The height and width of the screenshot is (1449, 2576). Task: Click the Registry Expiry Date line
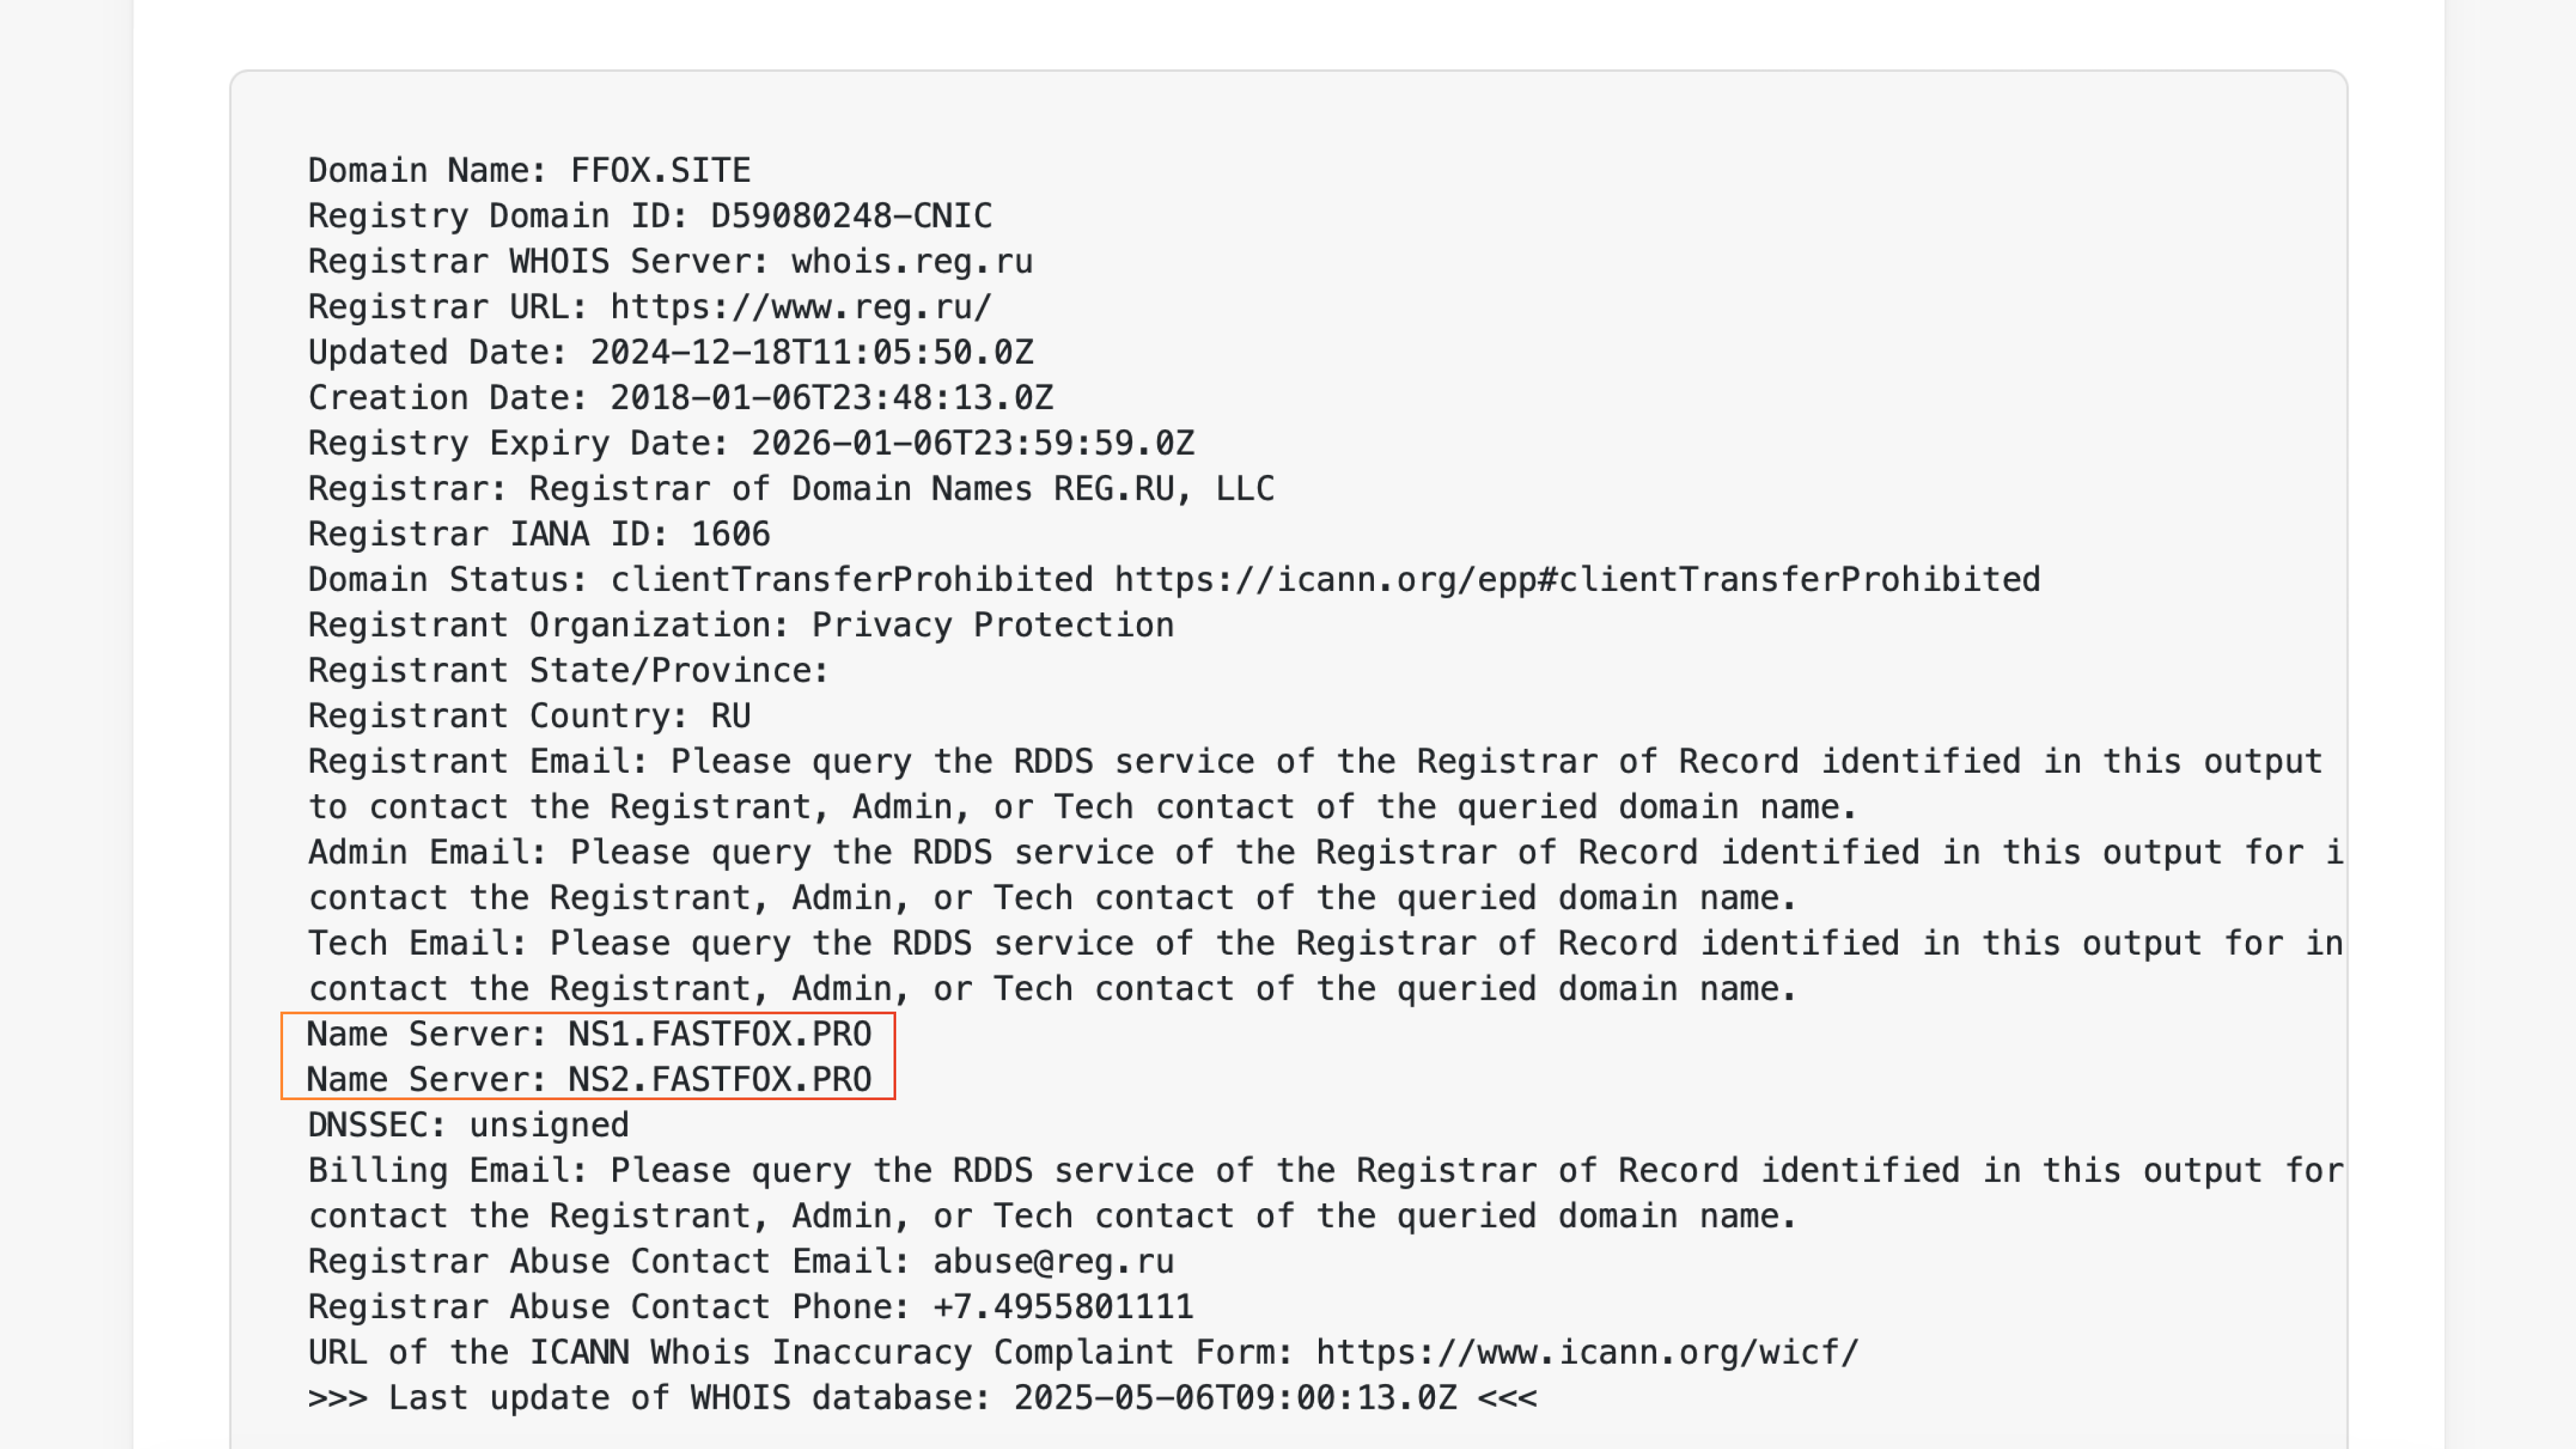[x=751, y=443]
